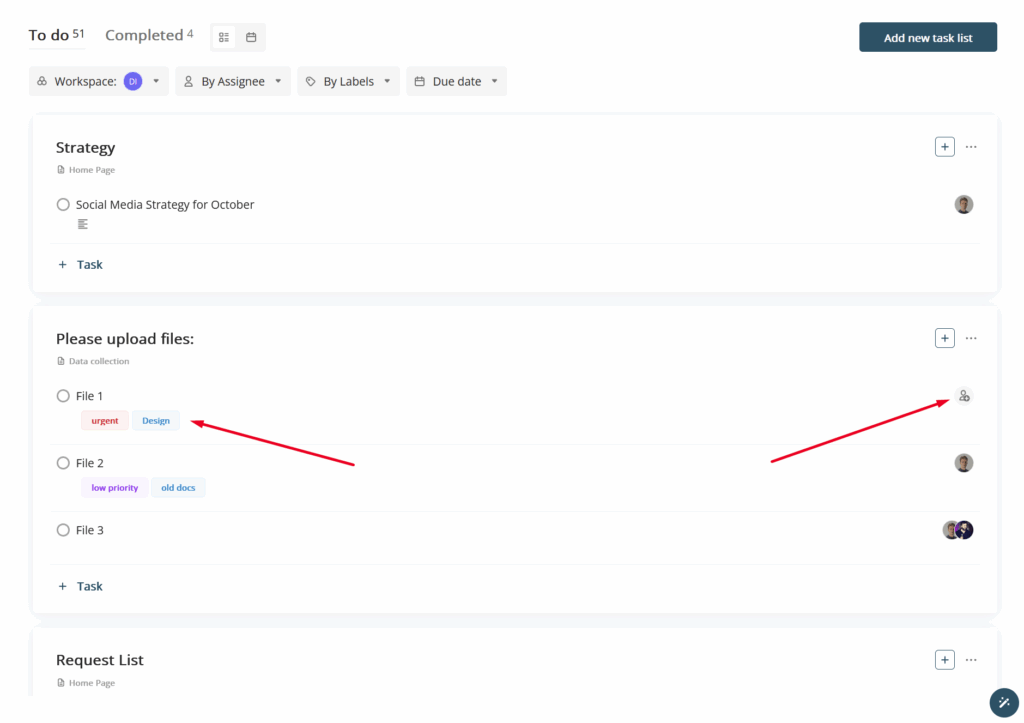
Task: Click + Task under the Strategy list
Action: 81,265
